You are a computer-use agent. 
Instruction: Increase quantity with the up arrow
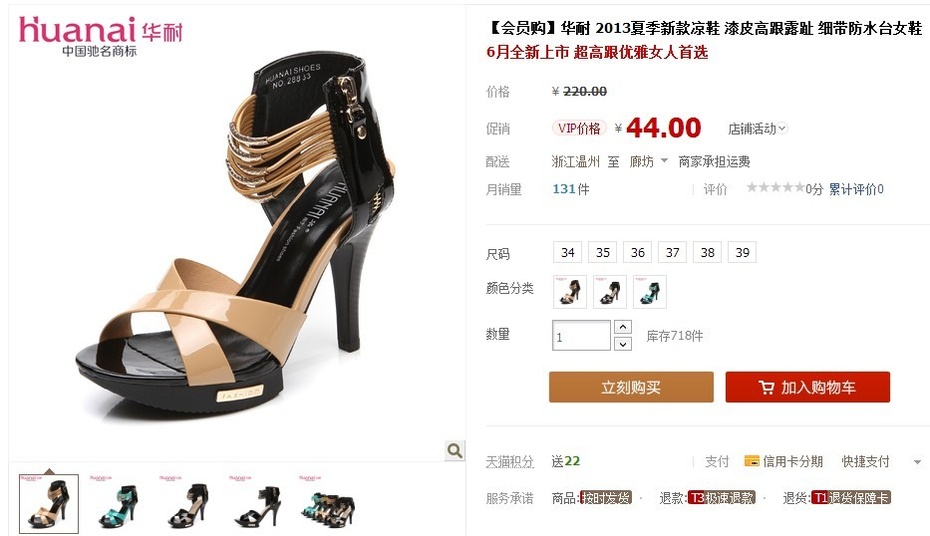pos(622,327)
